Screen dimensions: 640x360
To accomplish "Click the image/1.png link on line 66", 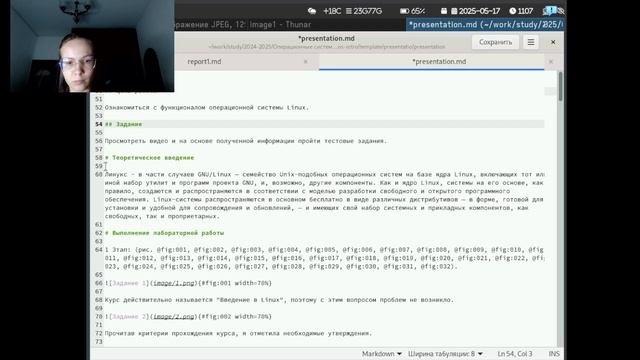I will tap(174, 283).
